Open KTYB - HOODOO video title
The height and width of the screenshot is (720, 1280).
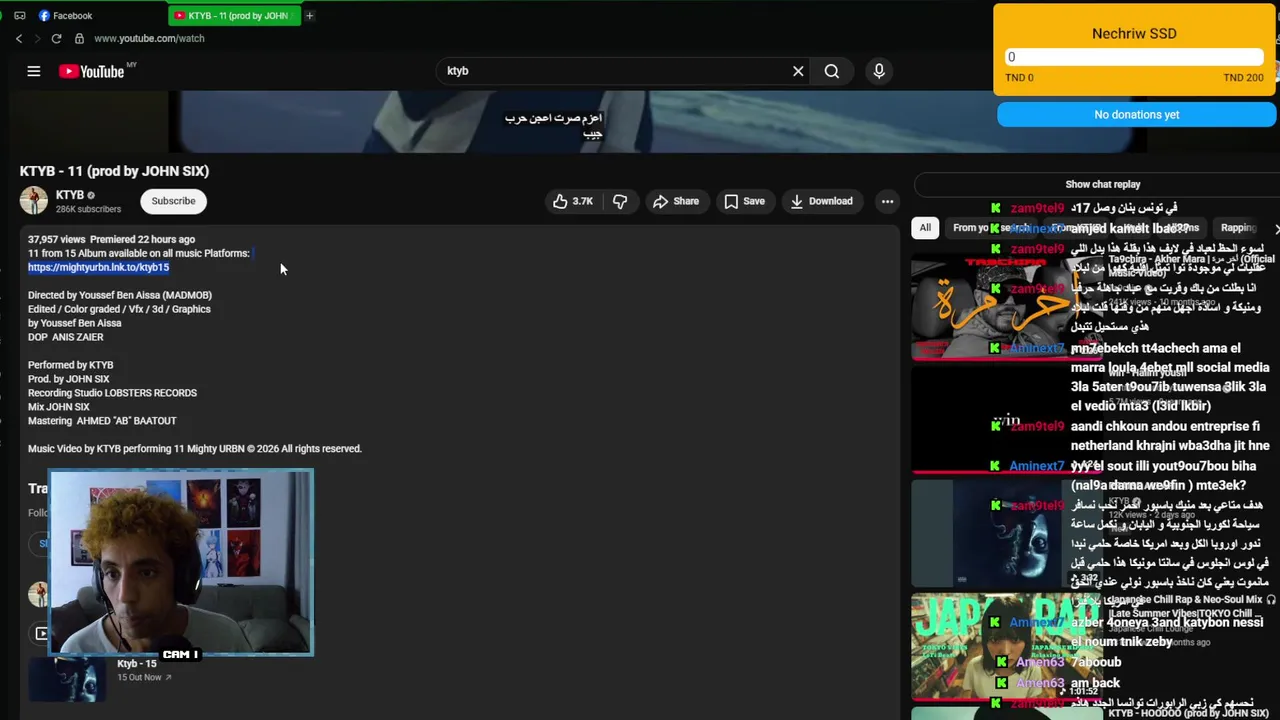click(x=1188, y=713)
